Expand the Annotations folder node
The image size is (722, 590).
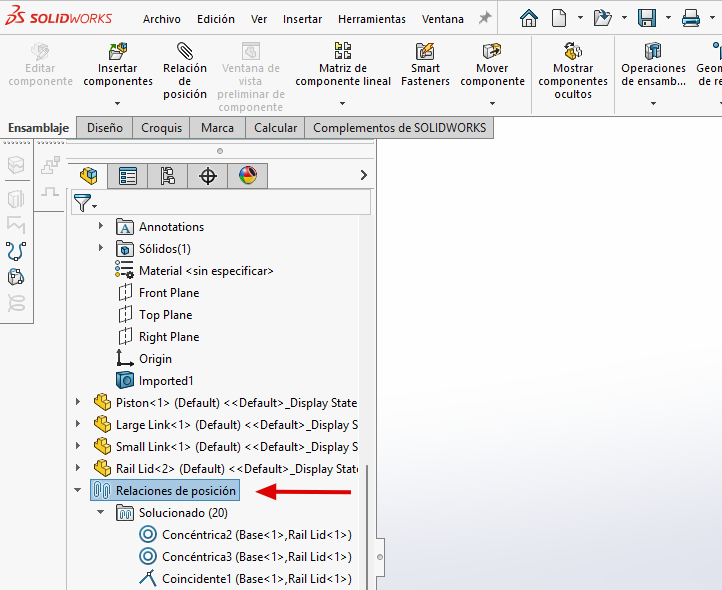coord(100,227)
